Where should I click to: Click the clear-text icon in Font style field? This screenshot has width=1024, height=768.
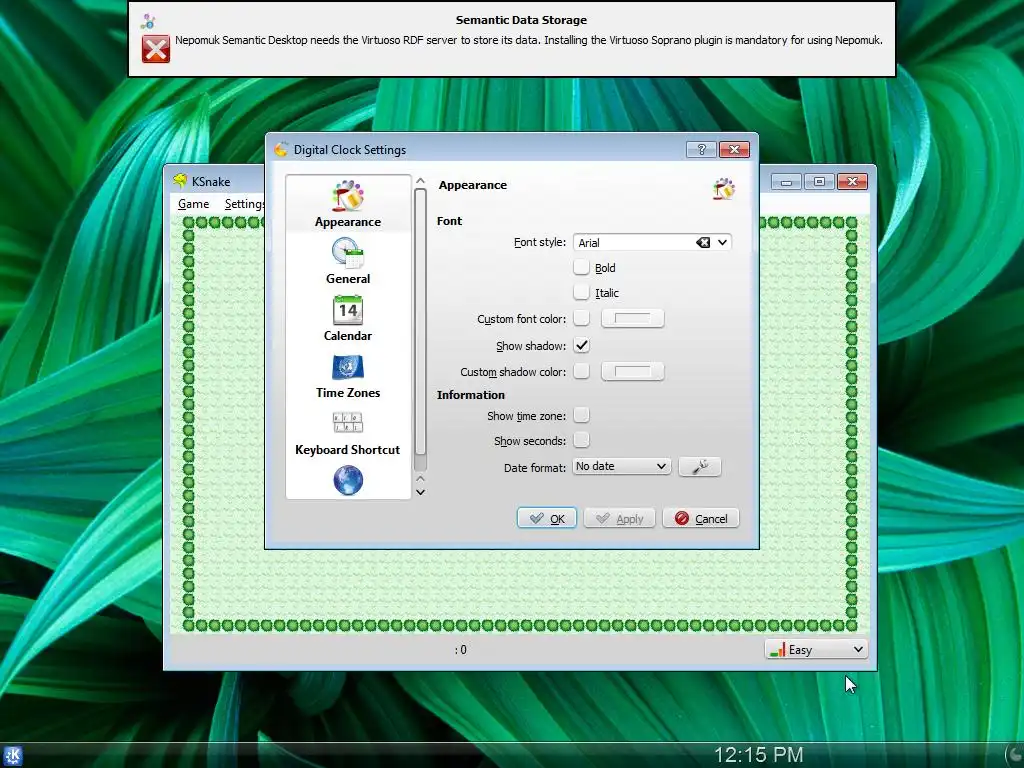coord(703,242)
